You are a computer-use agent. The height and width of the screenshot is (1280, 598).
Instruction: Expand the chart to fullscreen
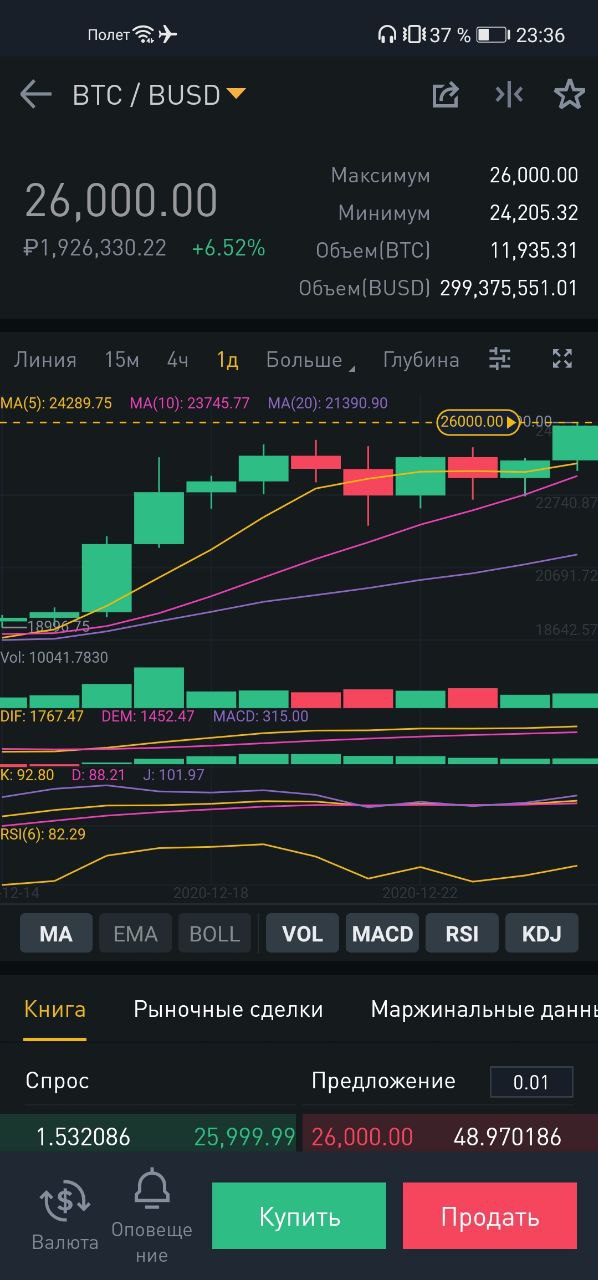pos(563,359)
